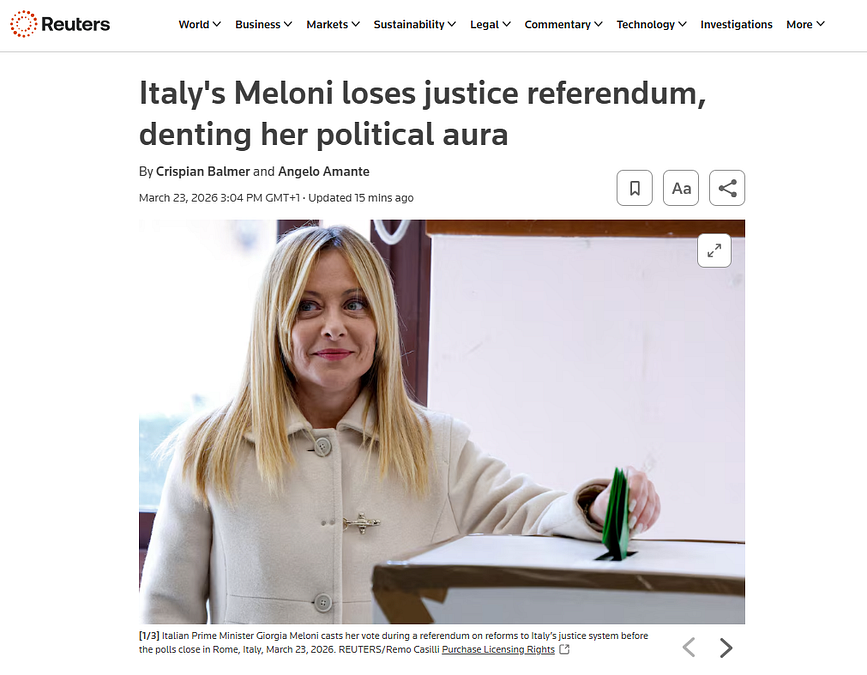Click the Reuters logo
The height and width of the screenshot is (675, 867).
pyautogui.click(x=60, y=24)
